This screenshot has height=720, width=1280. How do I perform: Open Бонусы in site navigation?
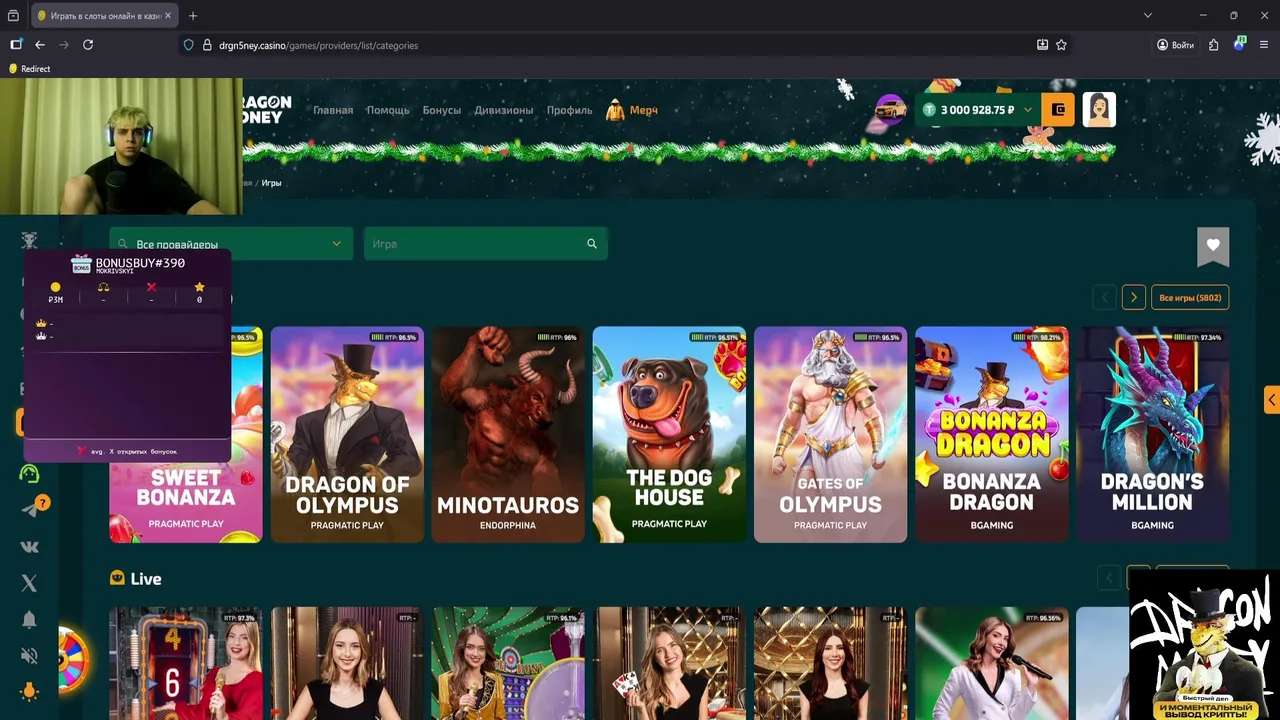pyautogui.click(x=442, y=110)
